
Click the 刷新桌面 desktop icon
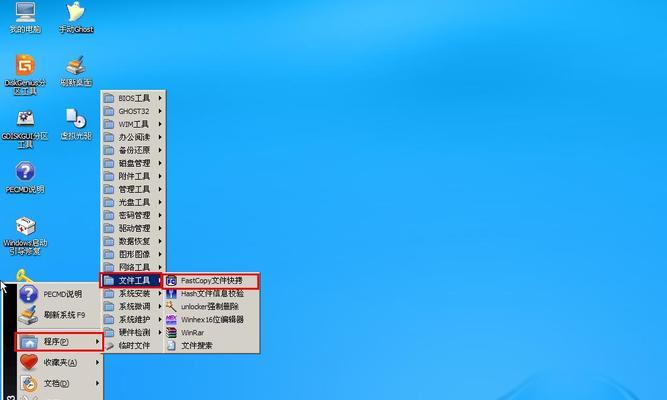tap(76, 71)
